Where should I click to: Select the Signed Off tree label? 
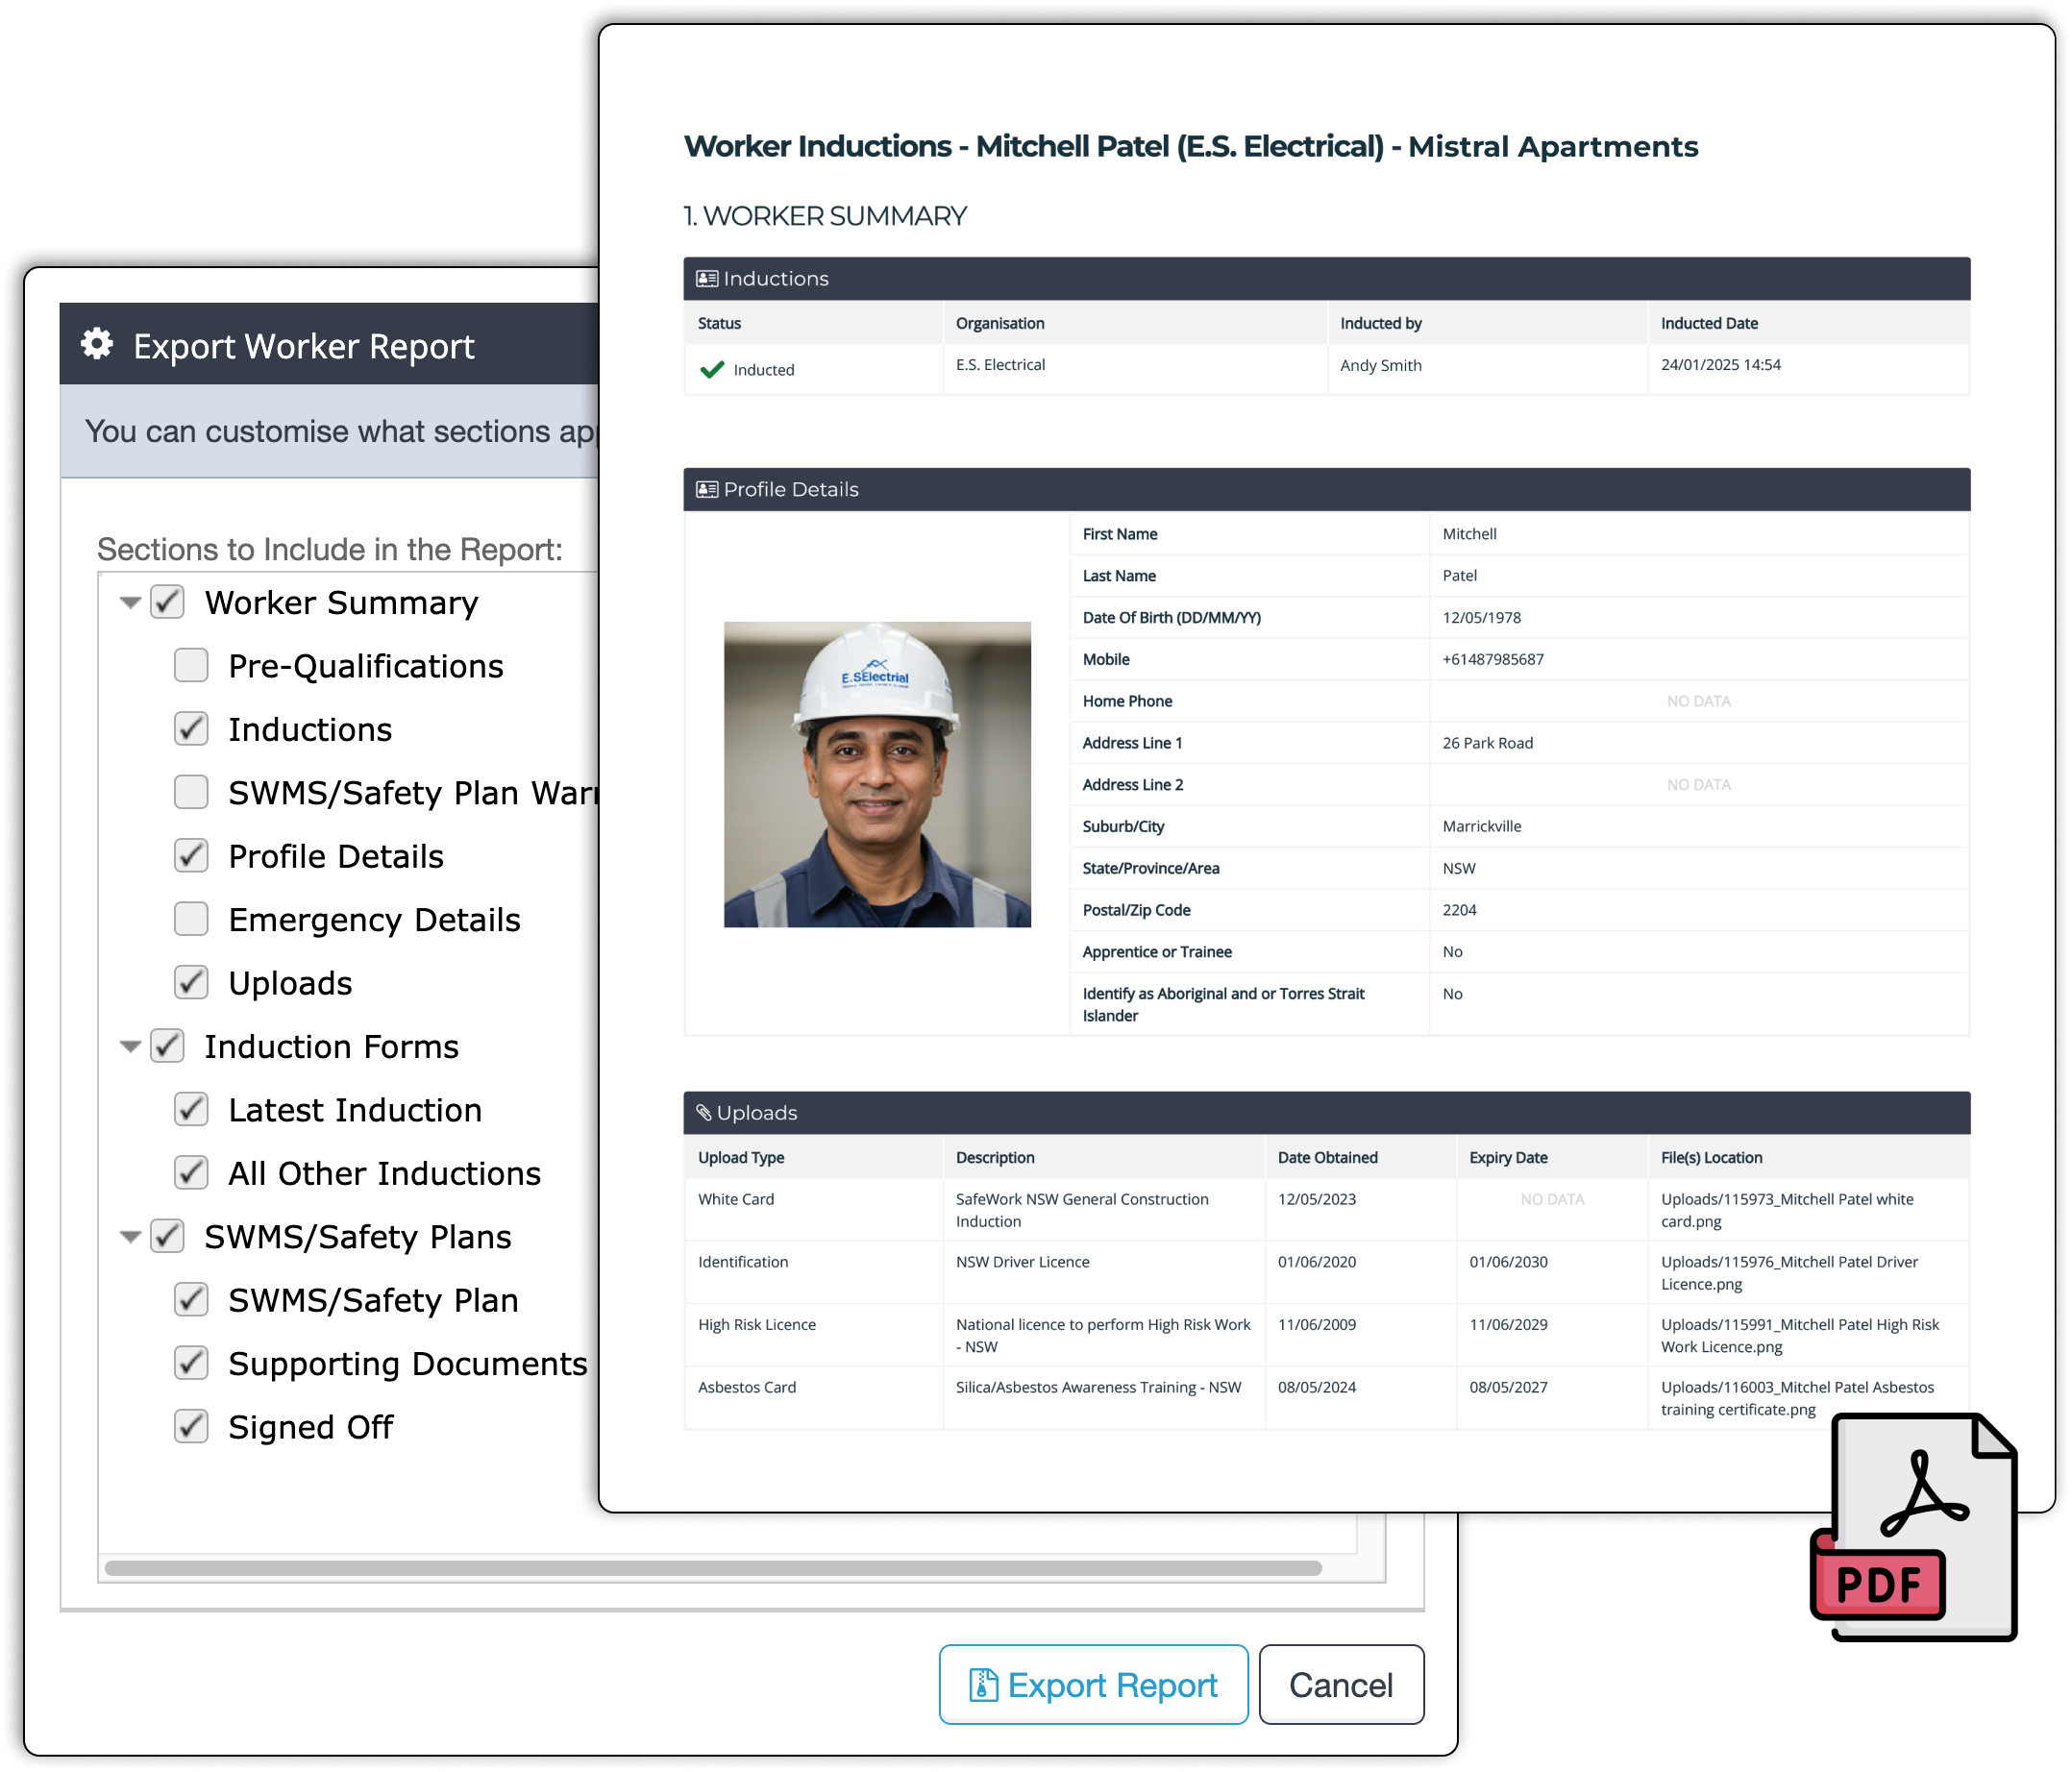point(311,1428)
